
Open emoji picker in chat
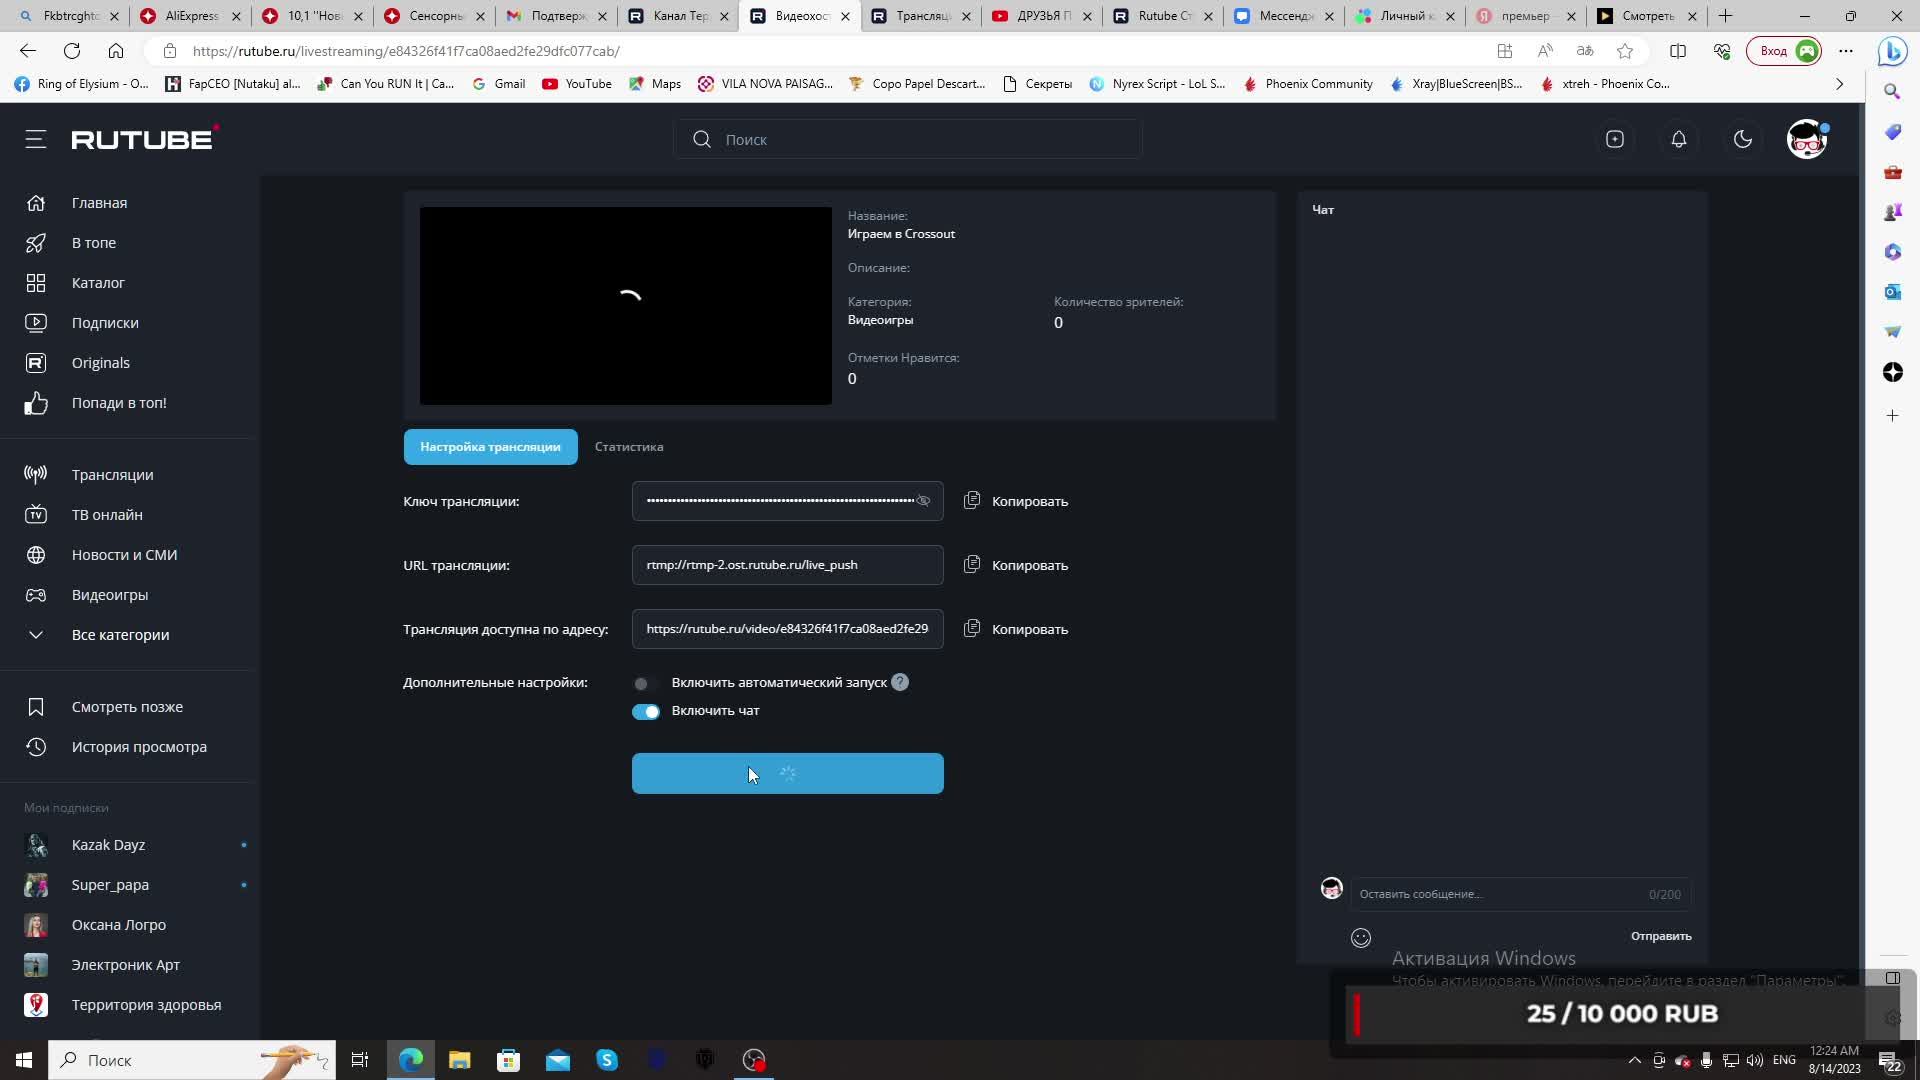(1361, 937)
